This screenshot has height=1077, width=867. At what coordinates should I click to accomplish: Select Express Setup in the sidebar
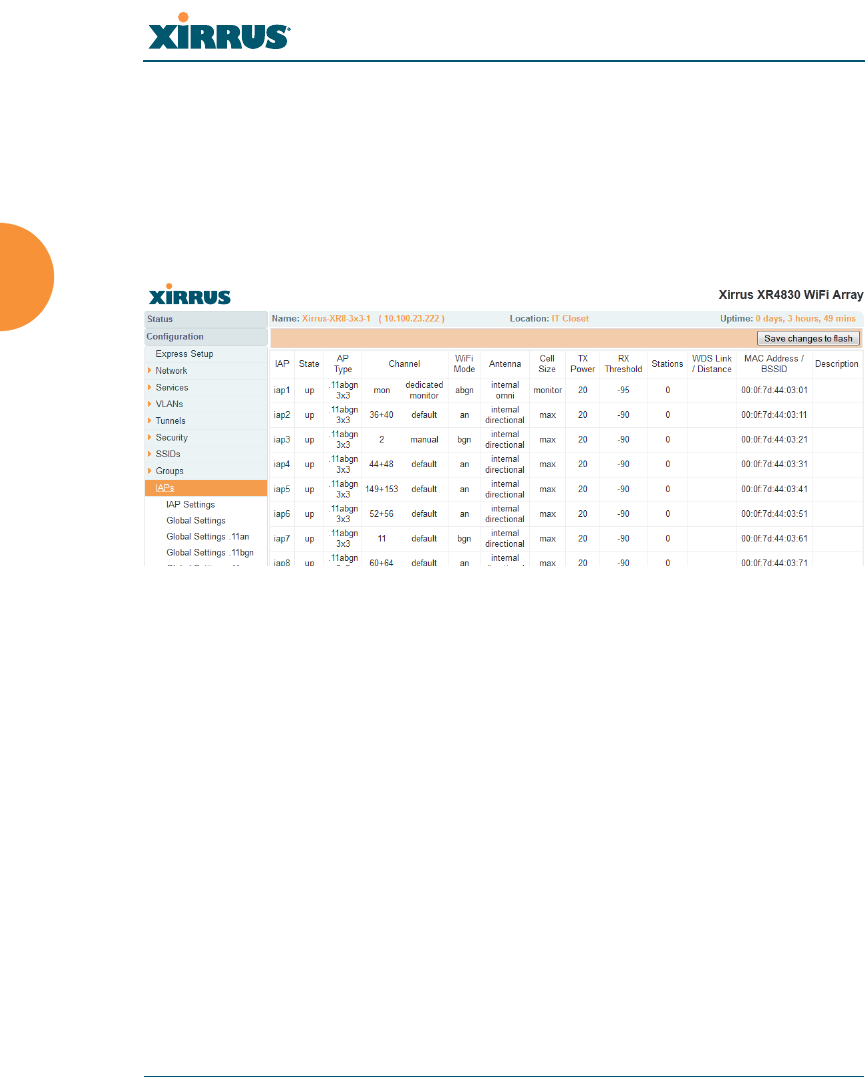pos(184,354)
